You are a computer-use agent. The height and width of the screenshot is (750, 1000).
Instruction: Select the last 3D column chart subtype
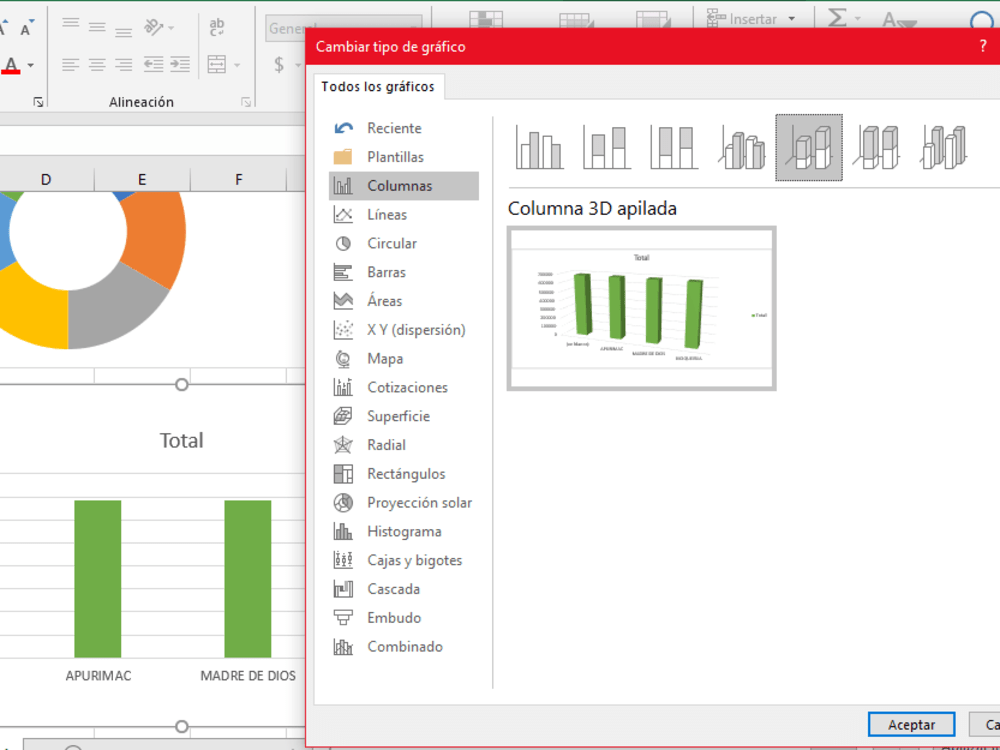(945, 148)
